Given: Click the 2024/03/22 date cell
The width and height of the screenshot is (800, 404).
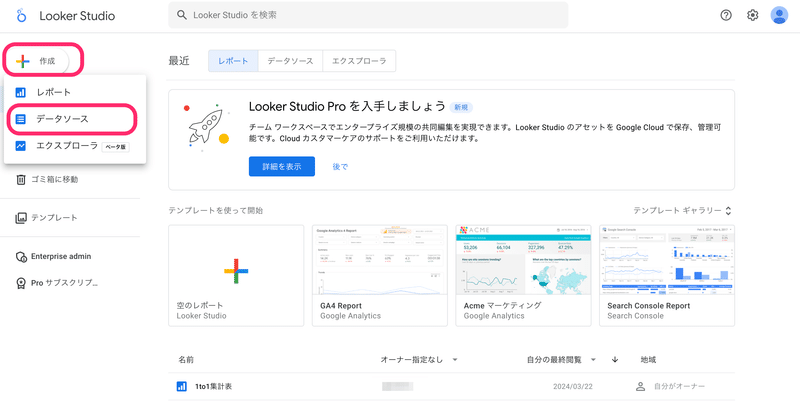Looking at the screenshot, I should [x=572, y=387].
